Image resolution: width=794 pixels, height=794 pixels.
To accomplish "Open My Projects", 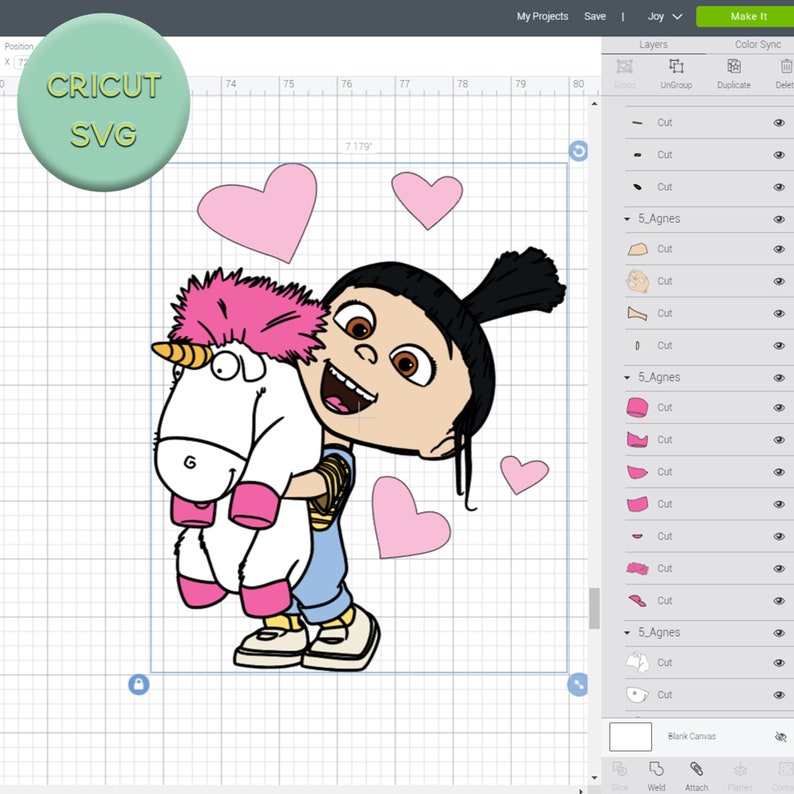I will (542, 16).
